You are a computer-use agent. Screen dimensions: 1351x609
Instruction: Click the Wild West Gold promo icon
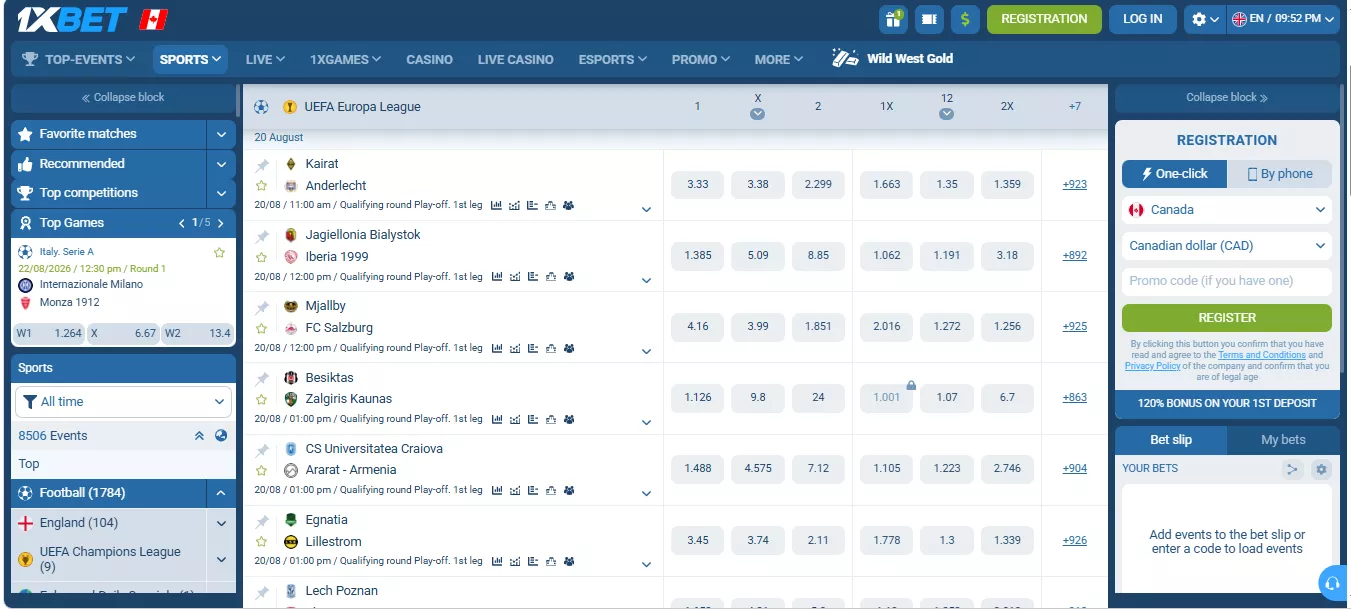pyautogui.click(x=846, y=58)
